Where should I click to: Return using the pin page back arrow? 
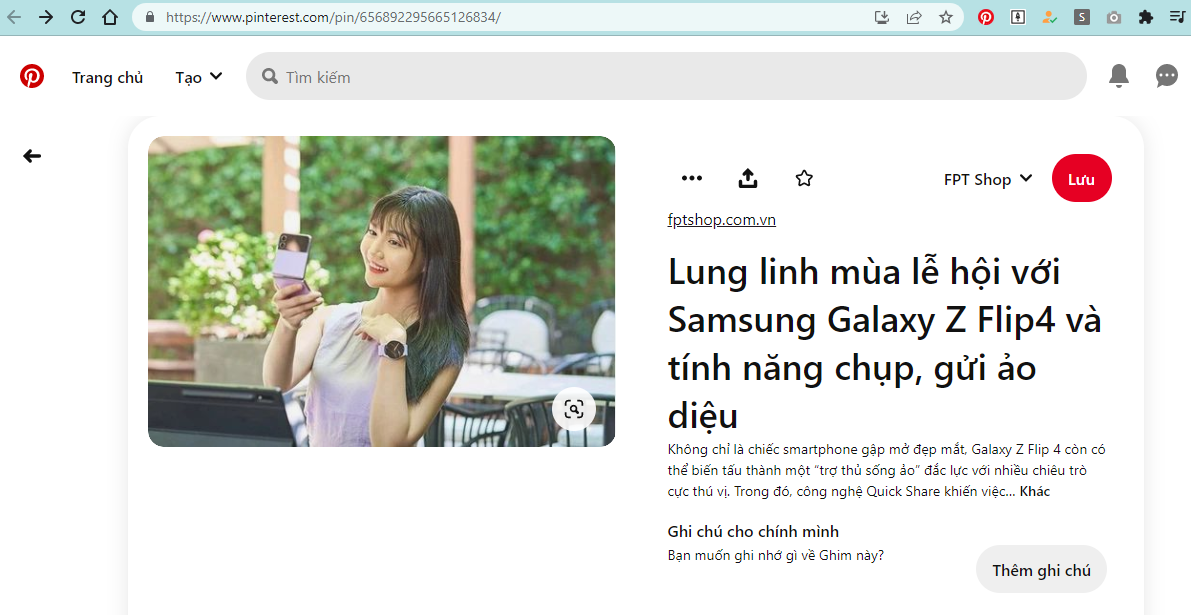(32, 156)
